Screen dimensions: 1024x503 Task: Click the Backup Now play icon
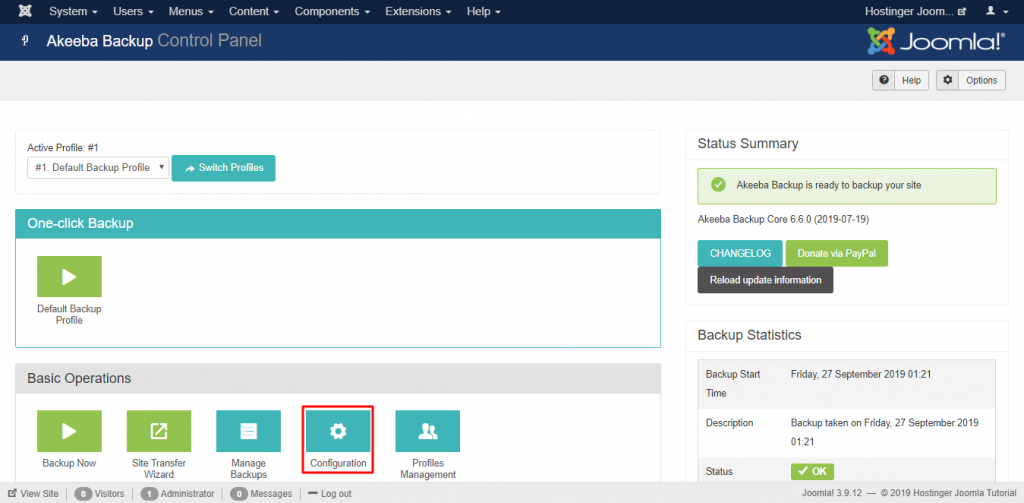pyautogui.click(x=69, y=431)
